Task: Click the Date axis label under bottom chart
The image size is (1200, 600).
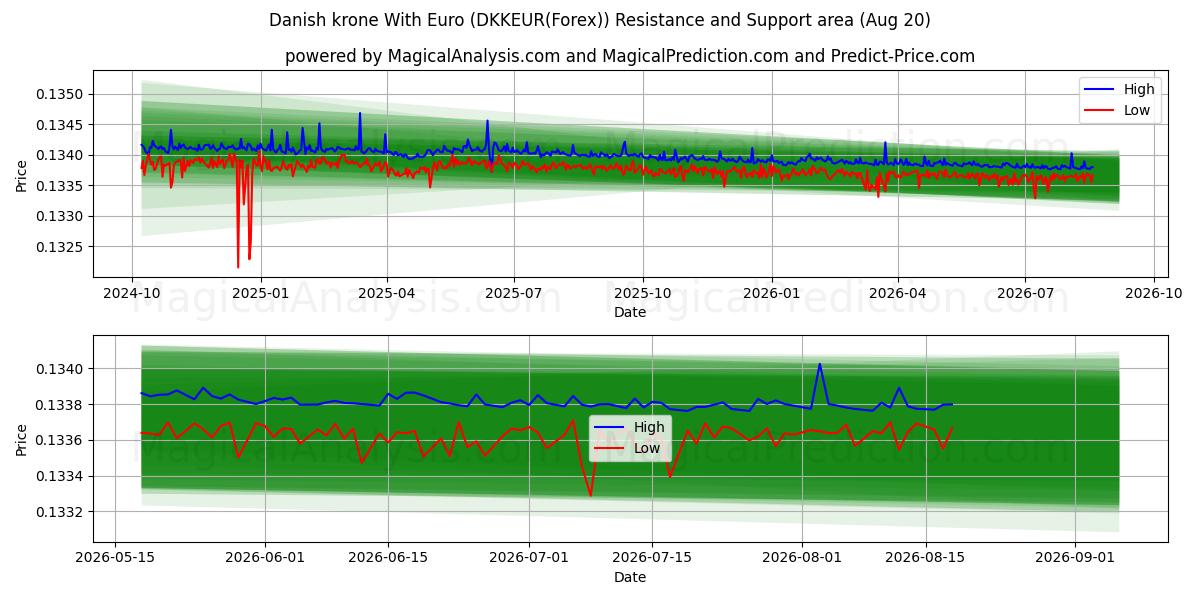Action: coord(630,577)
